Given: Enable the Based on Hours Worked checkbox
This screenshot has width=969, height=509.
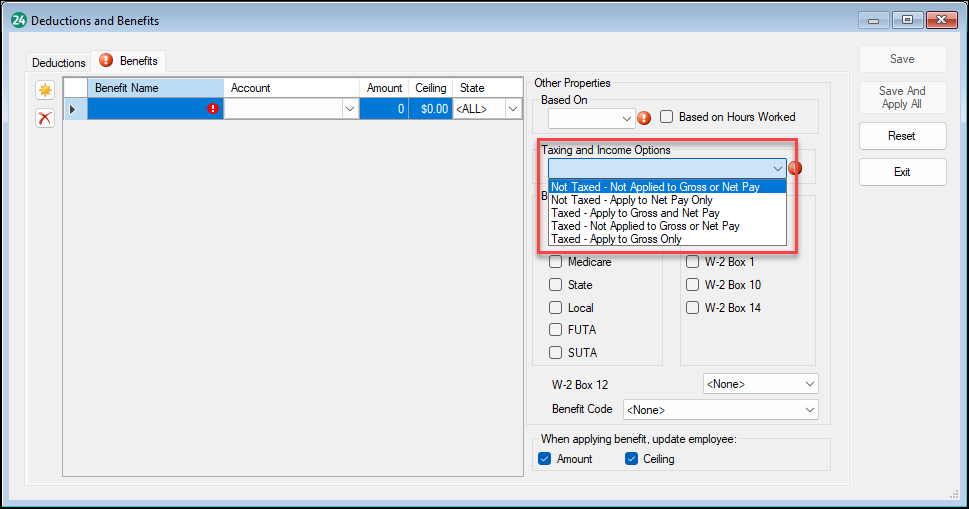Looking at the screenshot, I should 667,117.
